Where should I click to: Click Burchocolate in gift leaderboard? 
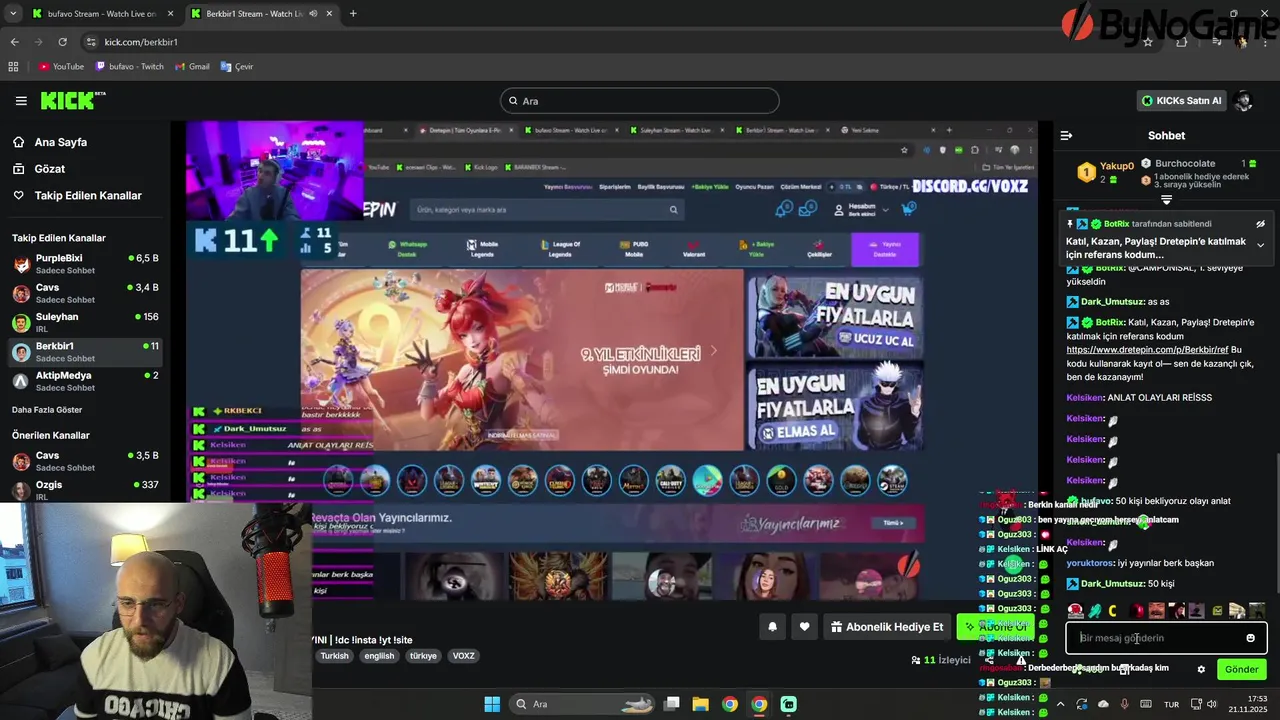(1185, 163)
